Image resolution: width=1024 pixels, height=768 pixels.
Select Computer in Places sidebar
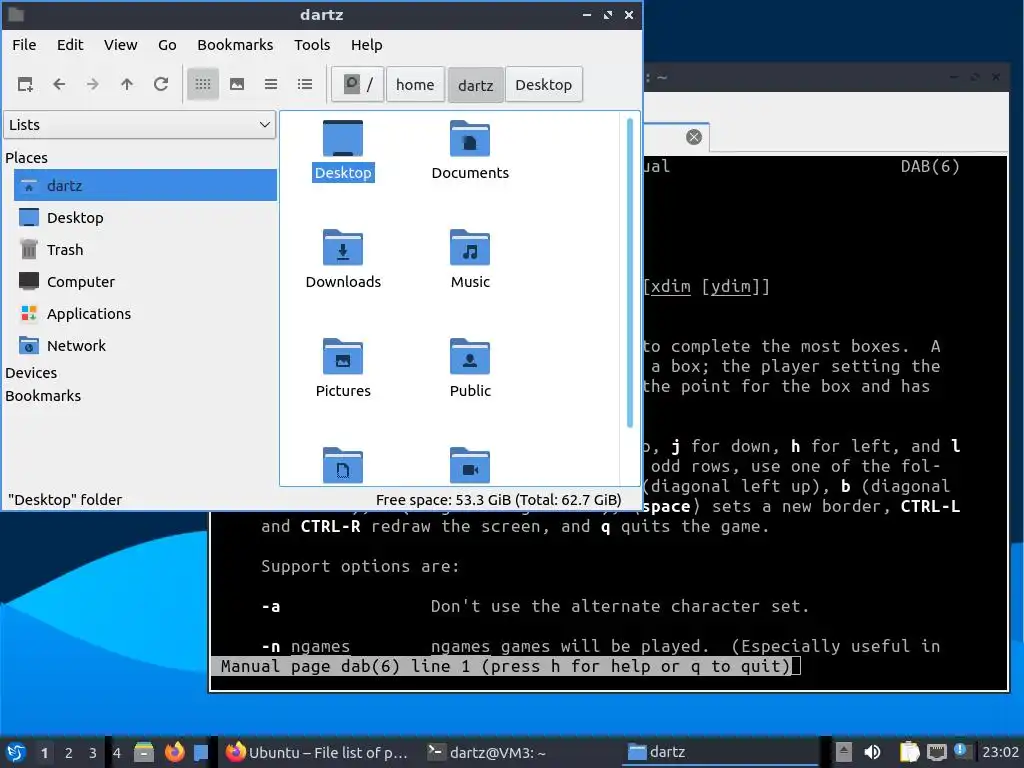(145, 281)
